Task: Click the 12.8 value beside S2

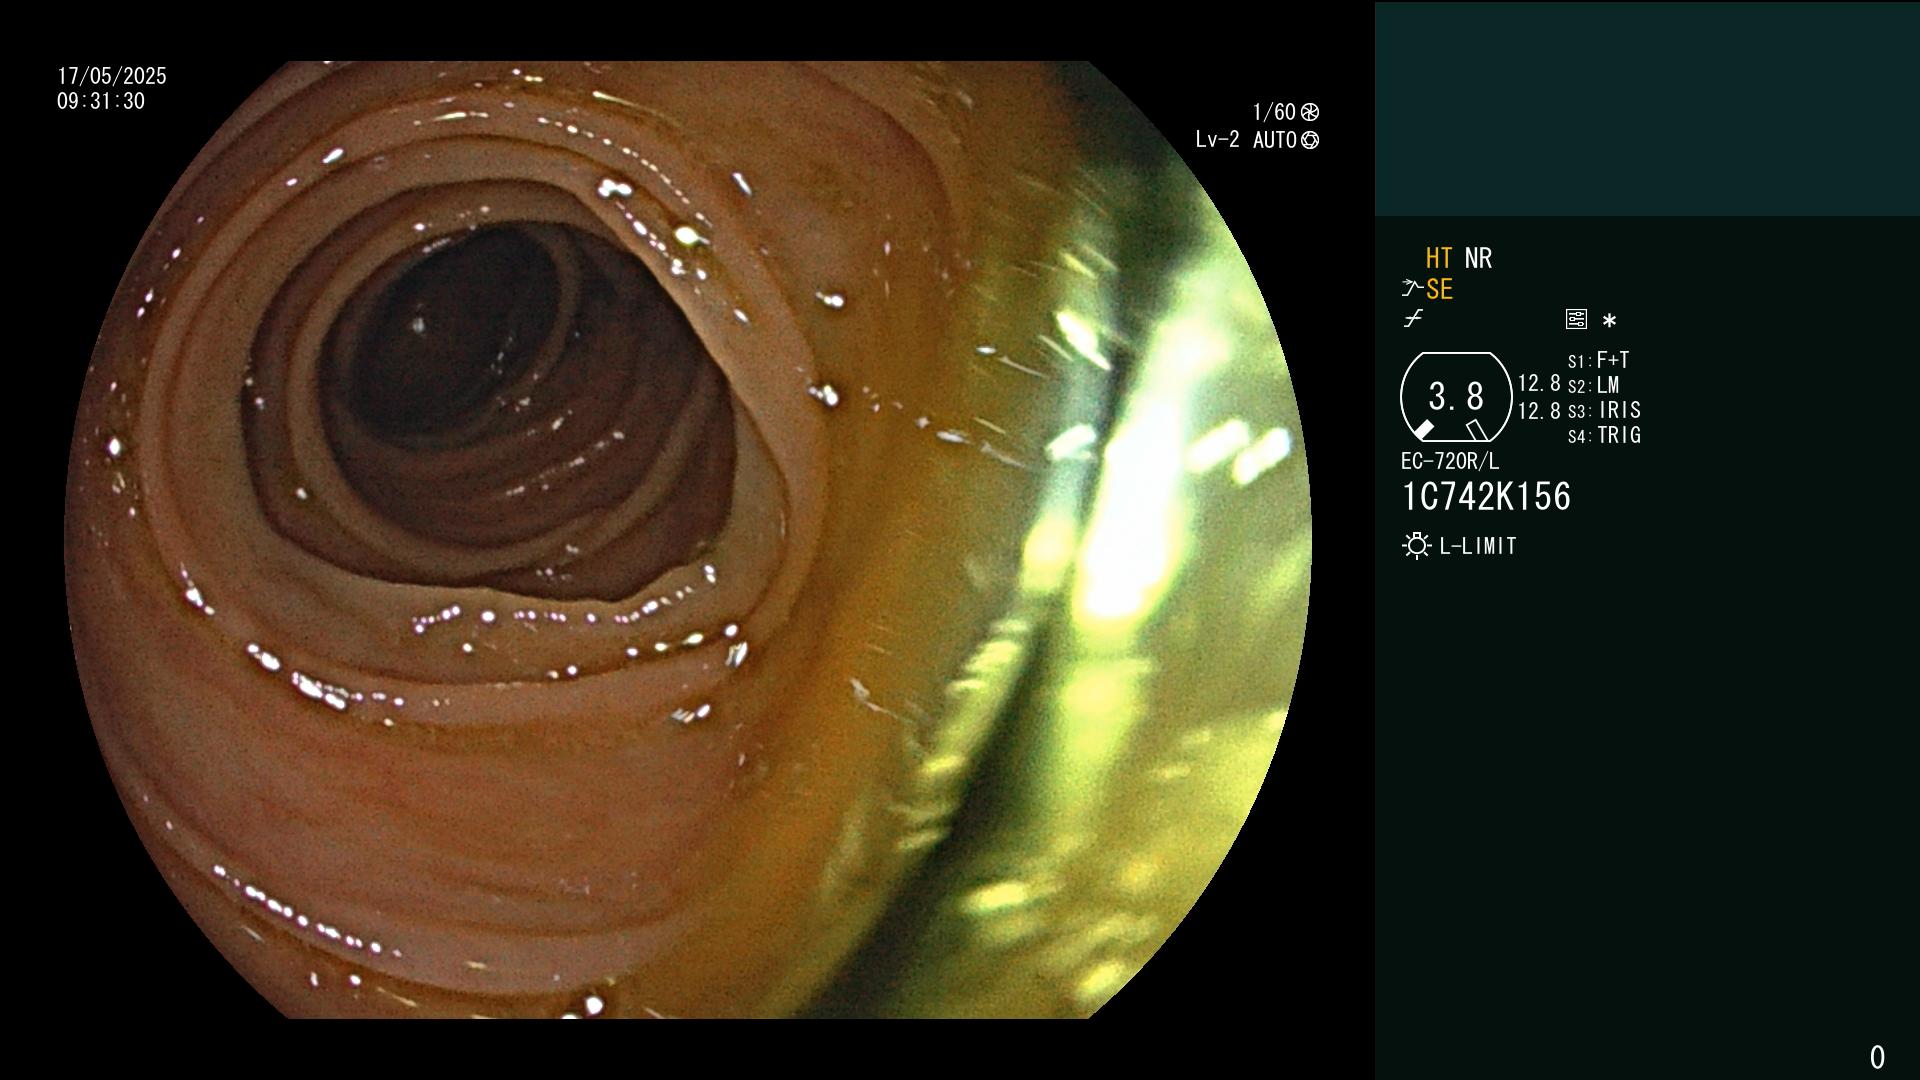Action: [x=1539, y=384]
